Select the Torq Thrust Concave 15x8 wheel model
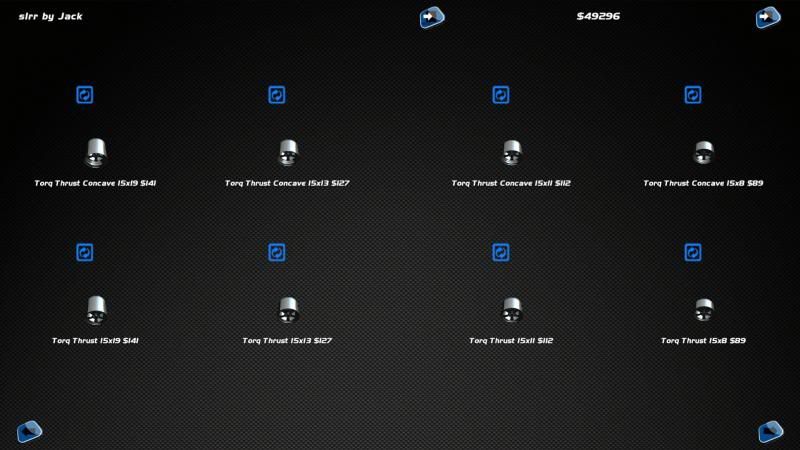 [x=704, y=153]
